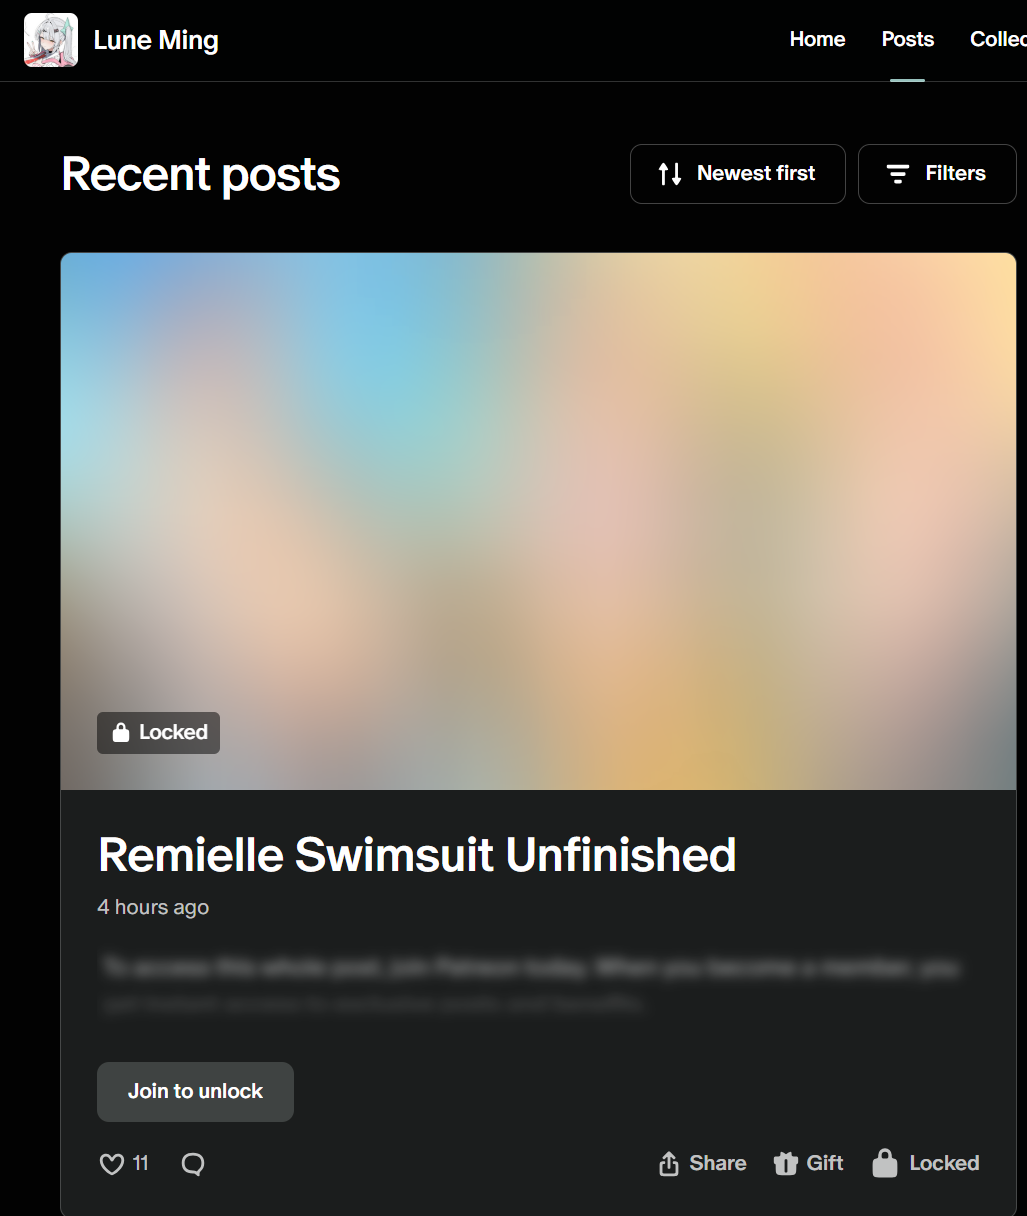Open comments via the speech bubble icon
This screenshot has width=1027, height=1216.
point(193,1164)
